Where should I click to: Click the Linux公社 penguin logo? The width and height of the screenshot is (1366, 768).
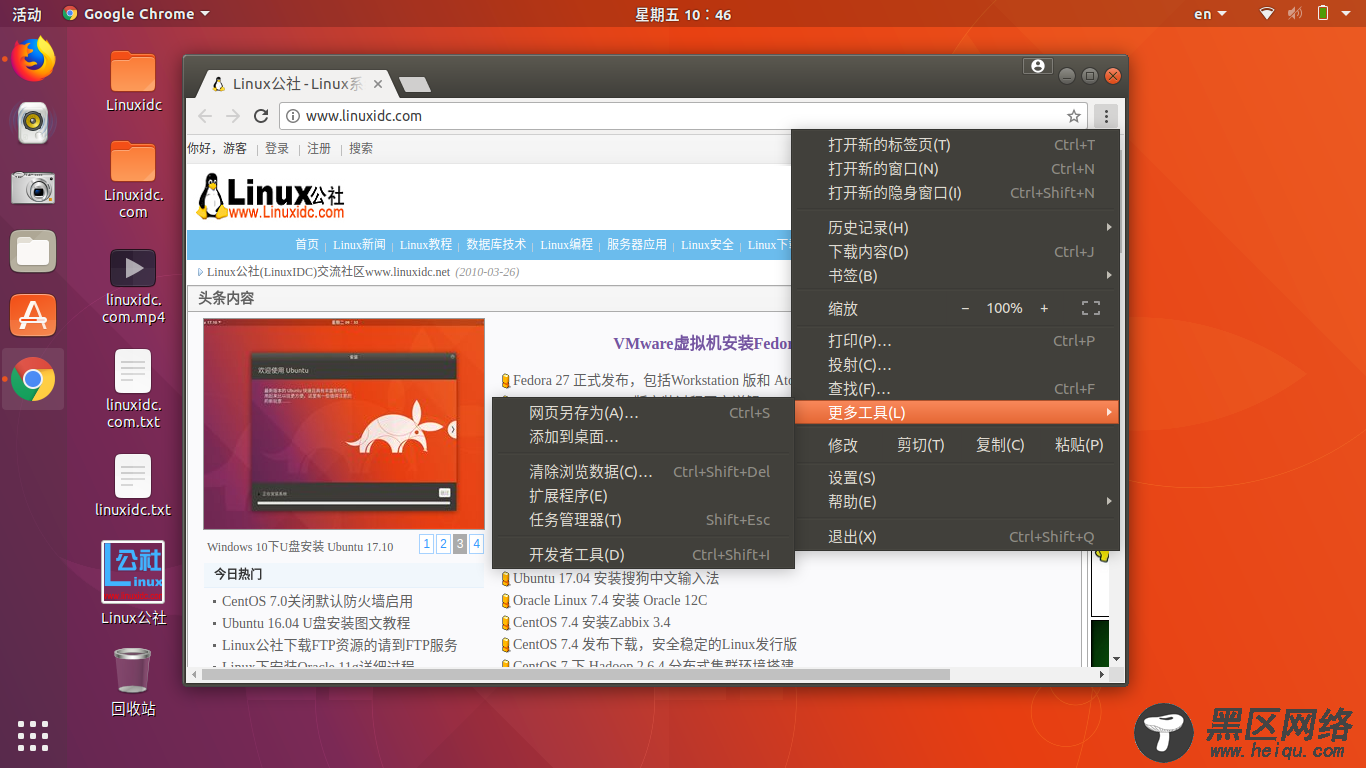271,196
